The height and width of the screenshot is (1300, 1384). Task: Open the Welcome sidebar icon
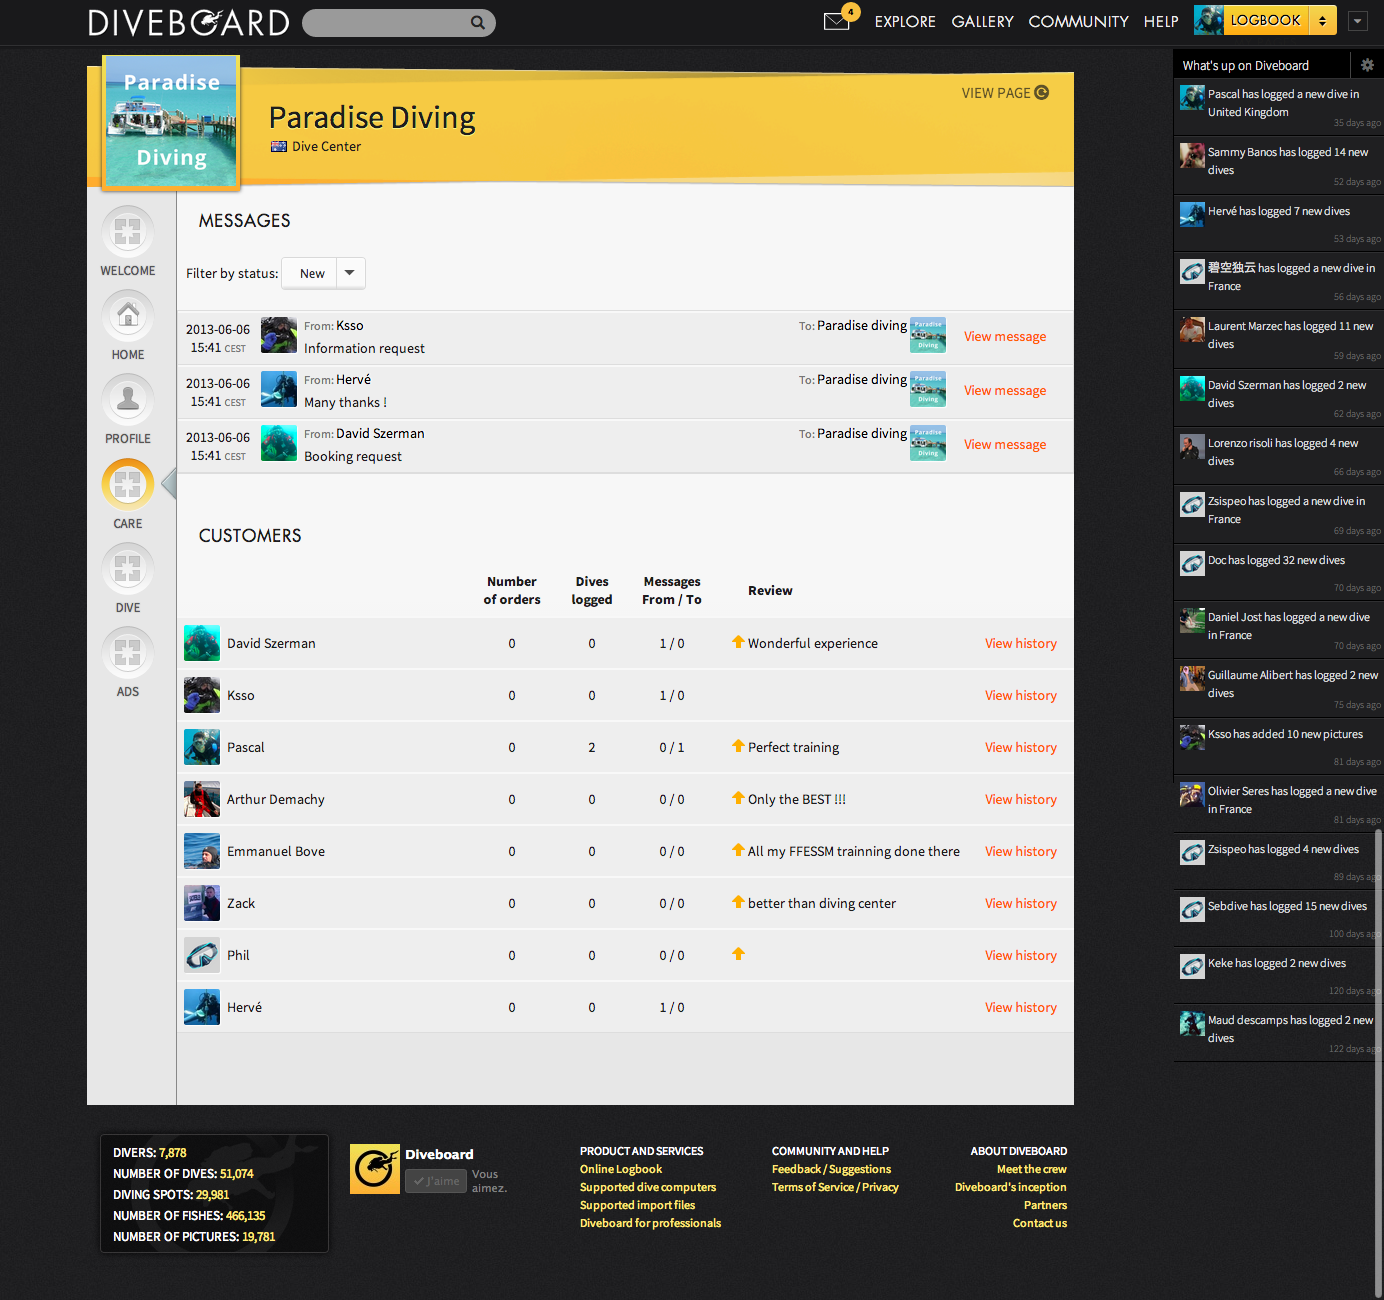click(x=127, y=231)
